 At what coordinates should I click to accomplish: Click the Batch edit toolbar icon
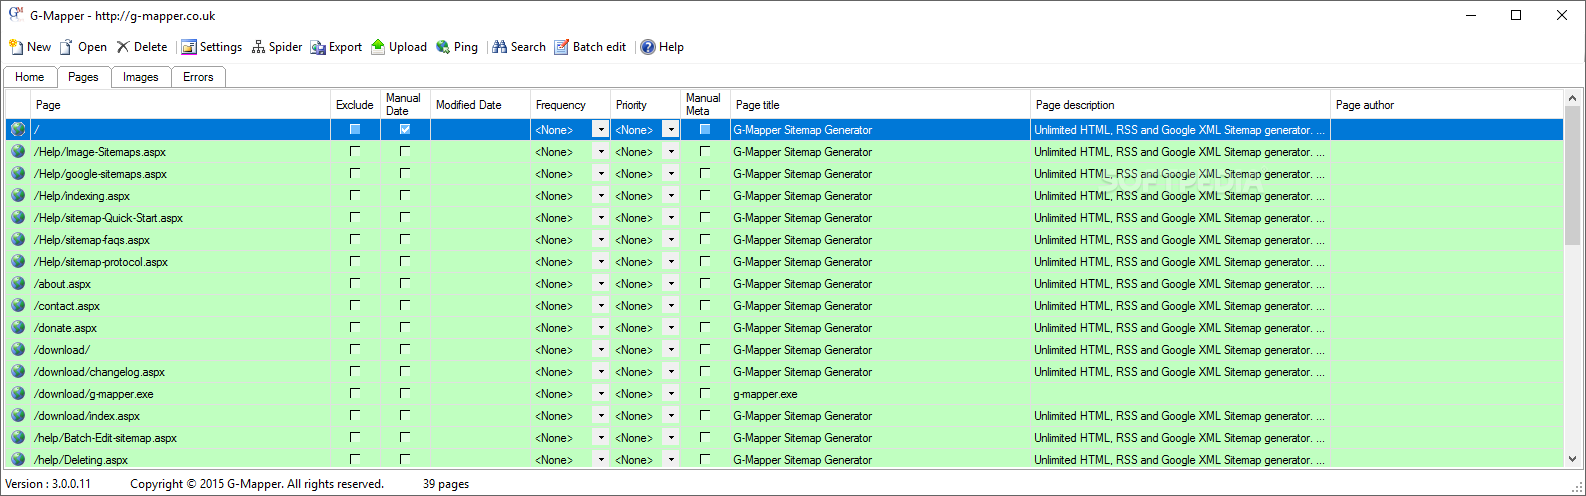tap(562, 47)
